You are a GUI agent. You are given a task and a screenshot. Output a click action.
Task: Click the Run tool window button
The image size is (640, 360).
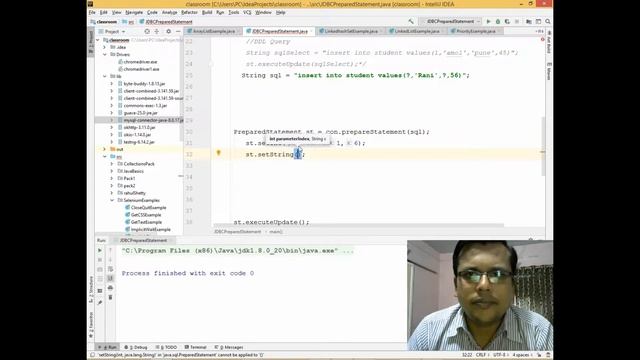[x=108, y=347]
